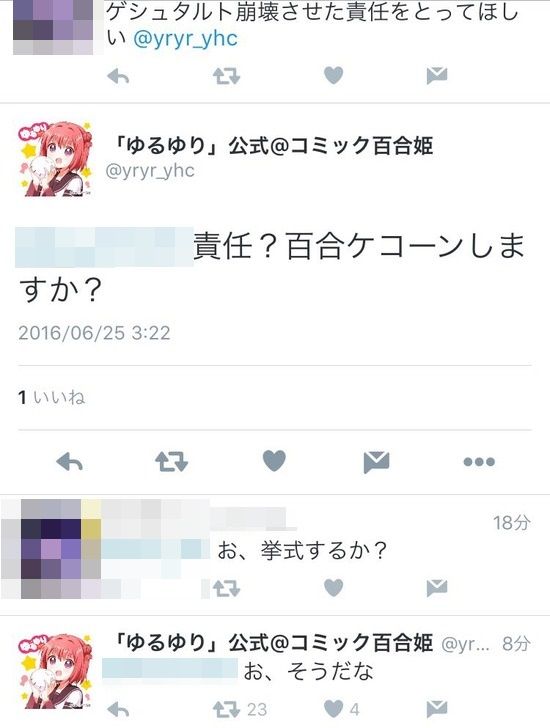Like the top tweet with heart icon

333,75
